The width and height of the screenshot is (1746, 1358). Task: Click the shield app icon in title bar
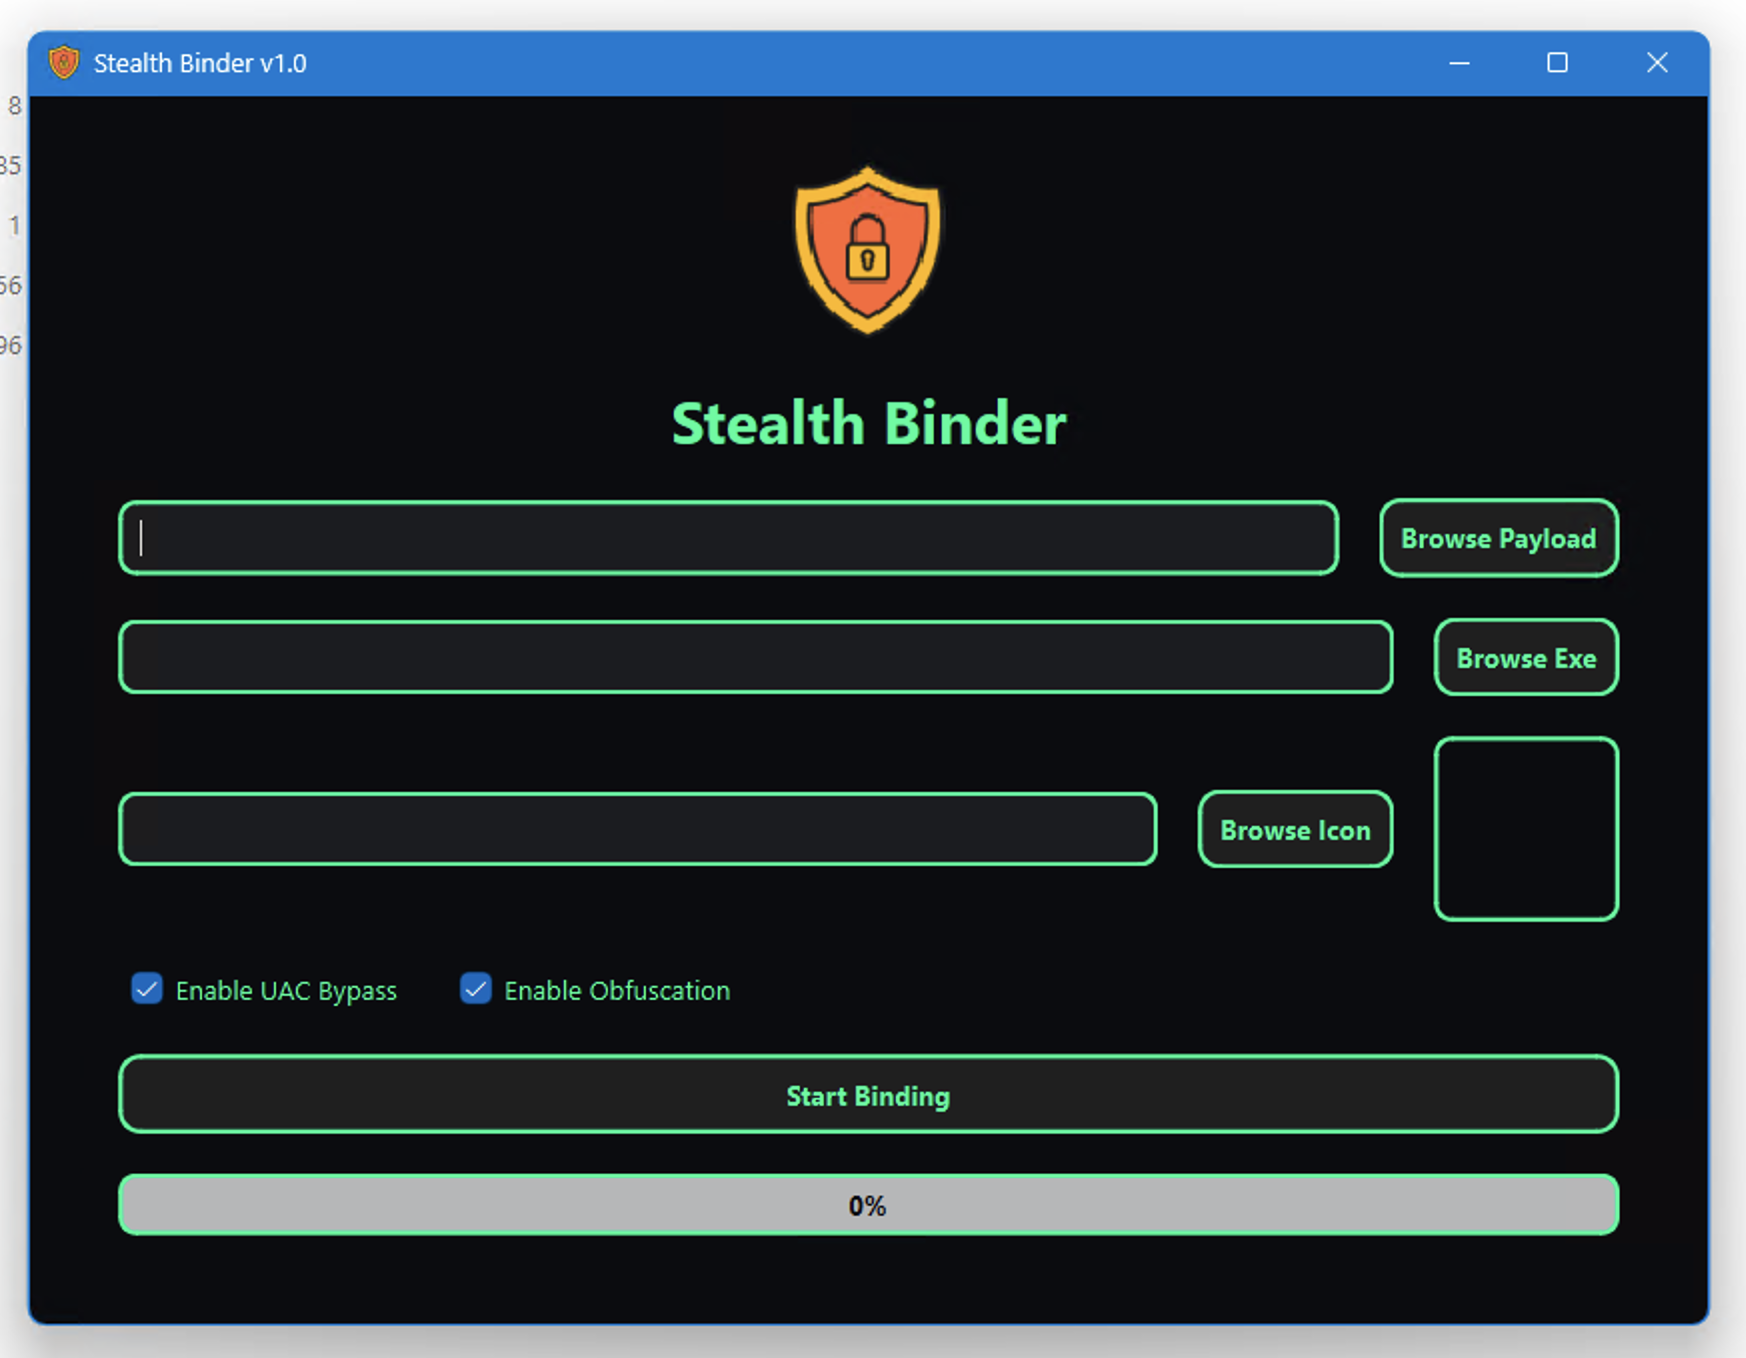pyautogui.click(x=64, y=63)
